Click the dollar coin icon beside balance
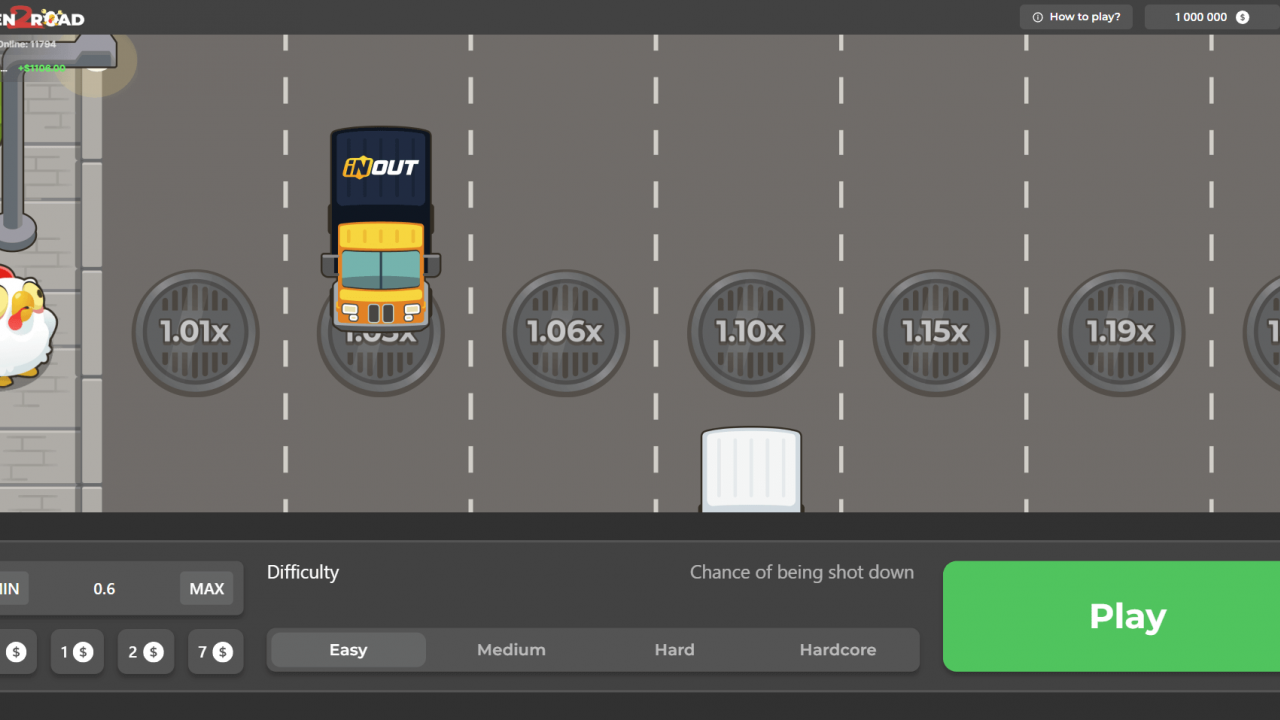This screenshot has height=720, width=1280. click(x=1242, y=17)
